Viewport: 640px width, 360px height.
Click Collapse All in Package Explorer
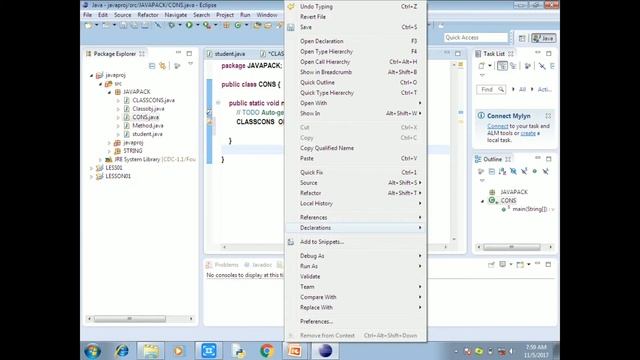[152, 66]
